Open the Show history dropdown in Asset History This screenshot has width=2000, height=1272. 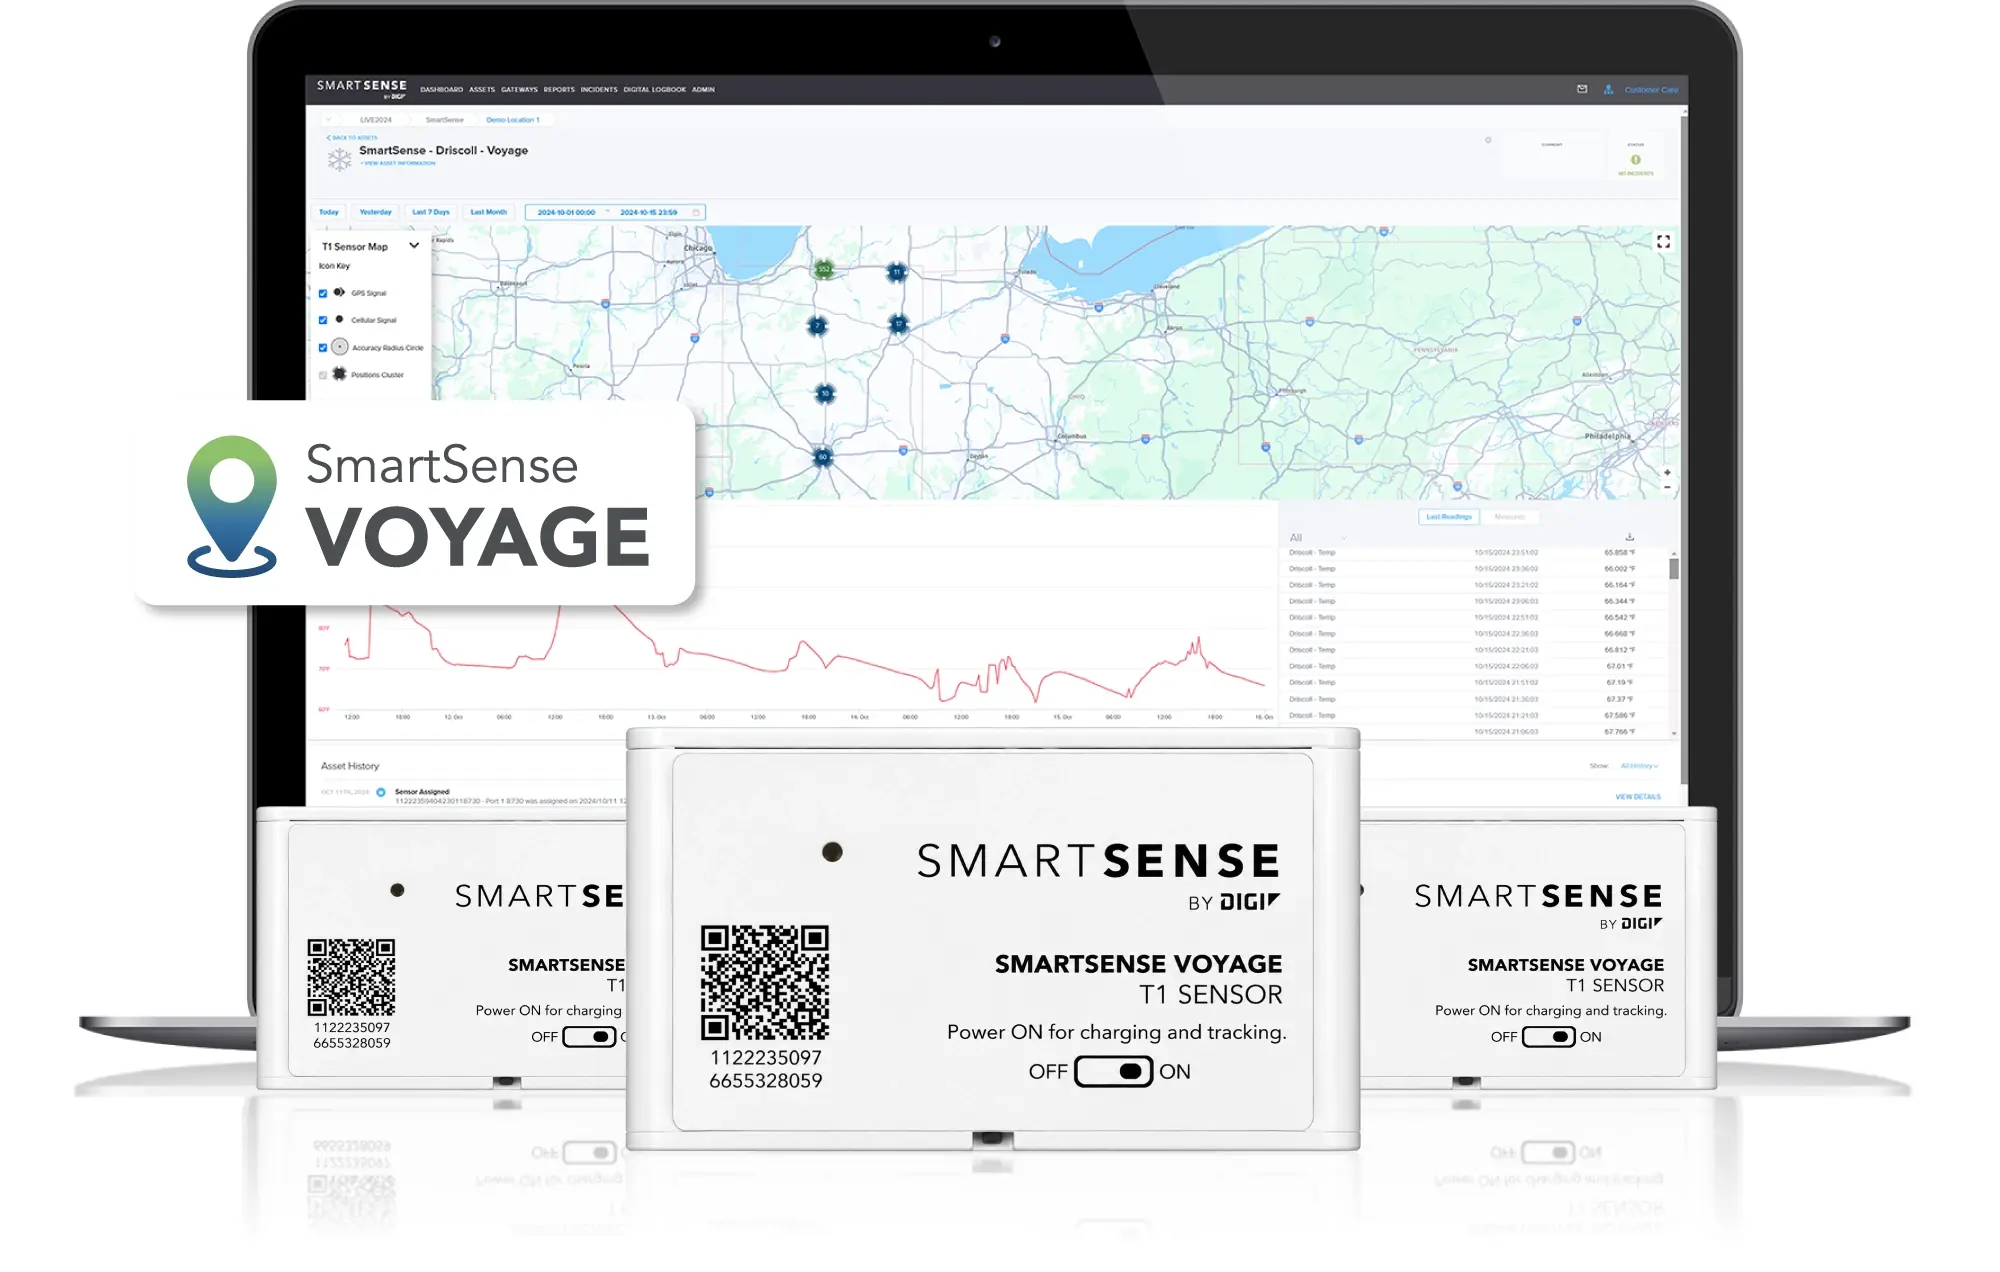1639,765
